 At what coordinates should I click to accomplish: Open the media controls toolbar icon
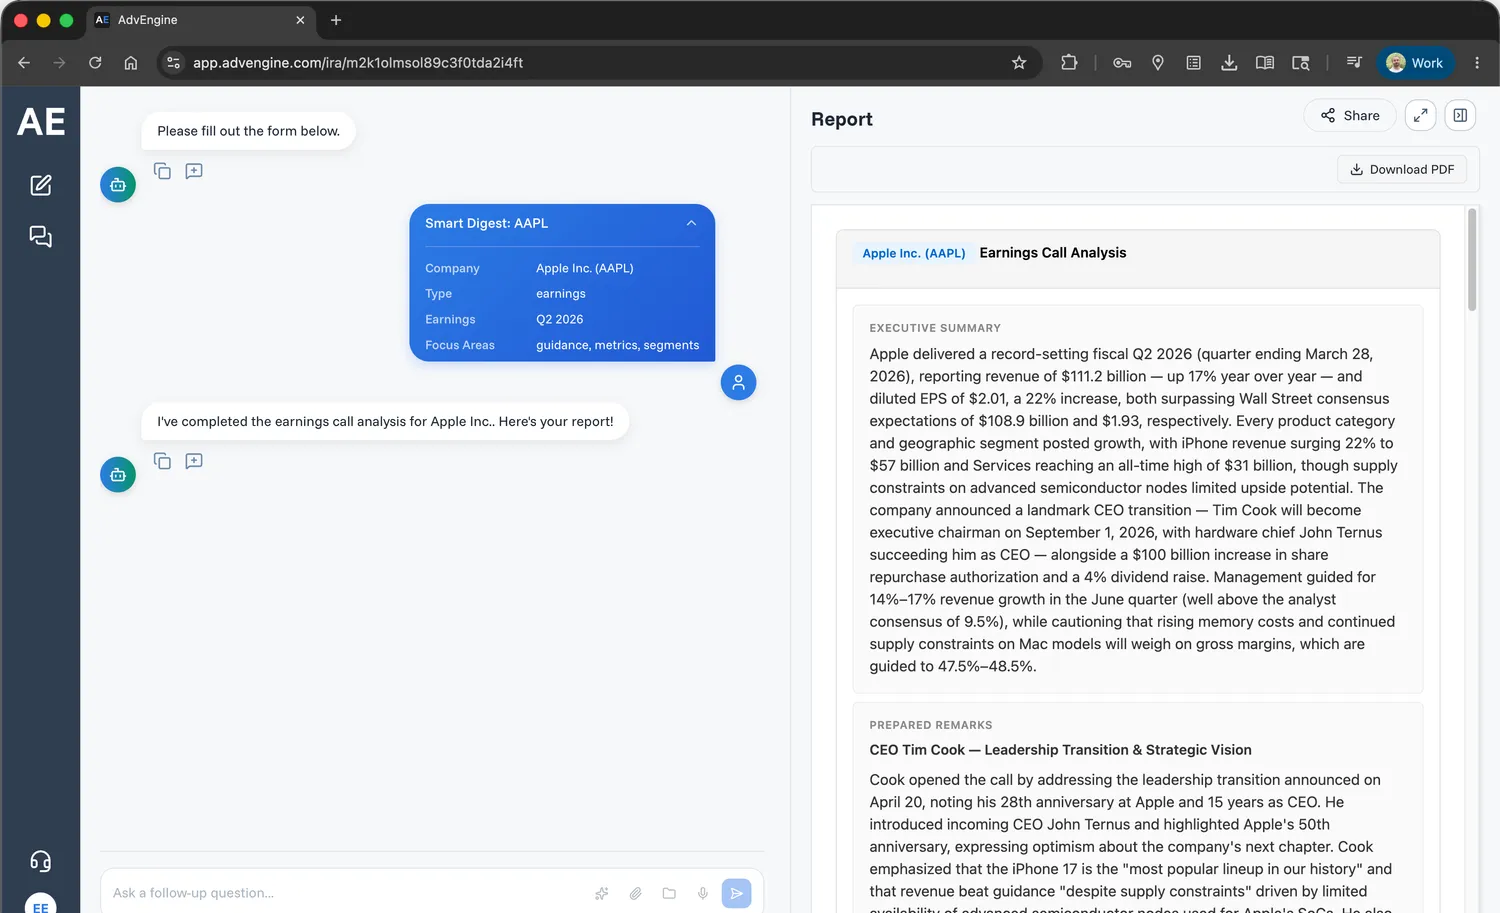pyautogui.click(x=1354, y=63)
